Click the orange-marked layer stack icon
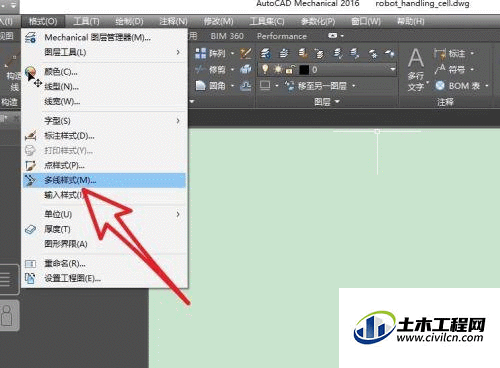500x368 pixels. (302, 53)
